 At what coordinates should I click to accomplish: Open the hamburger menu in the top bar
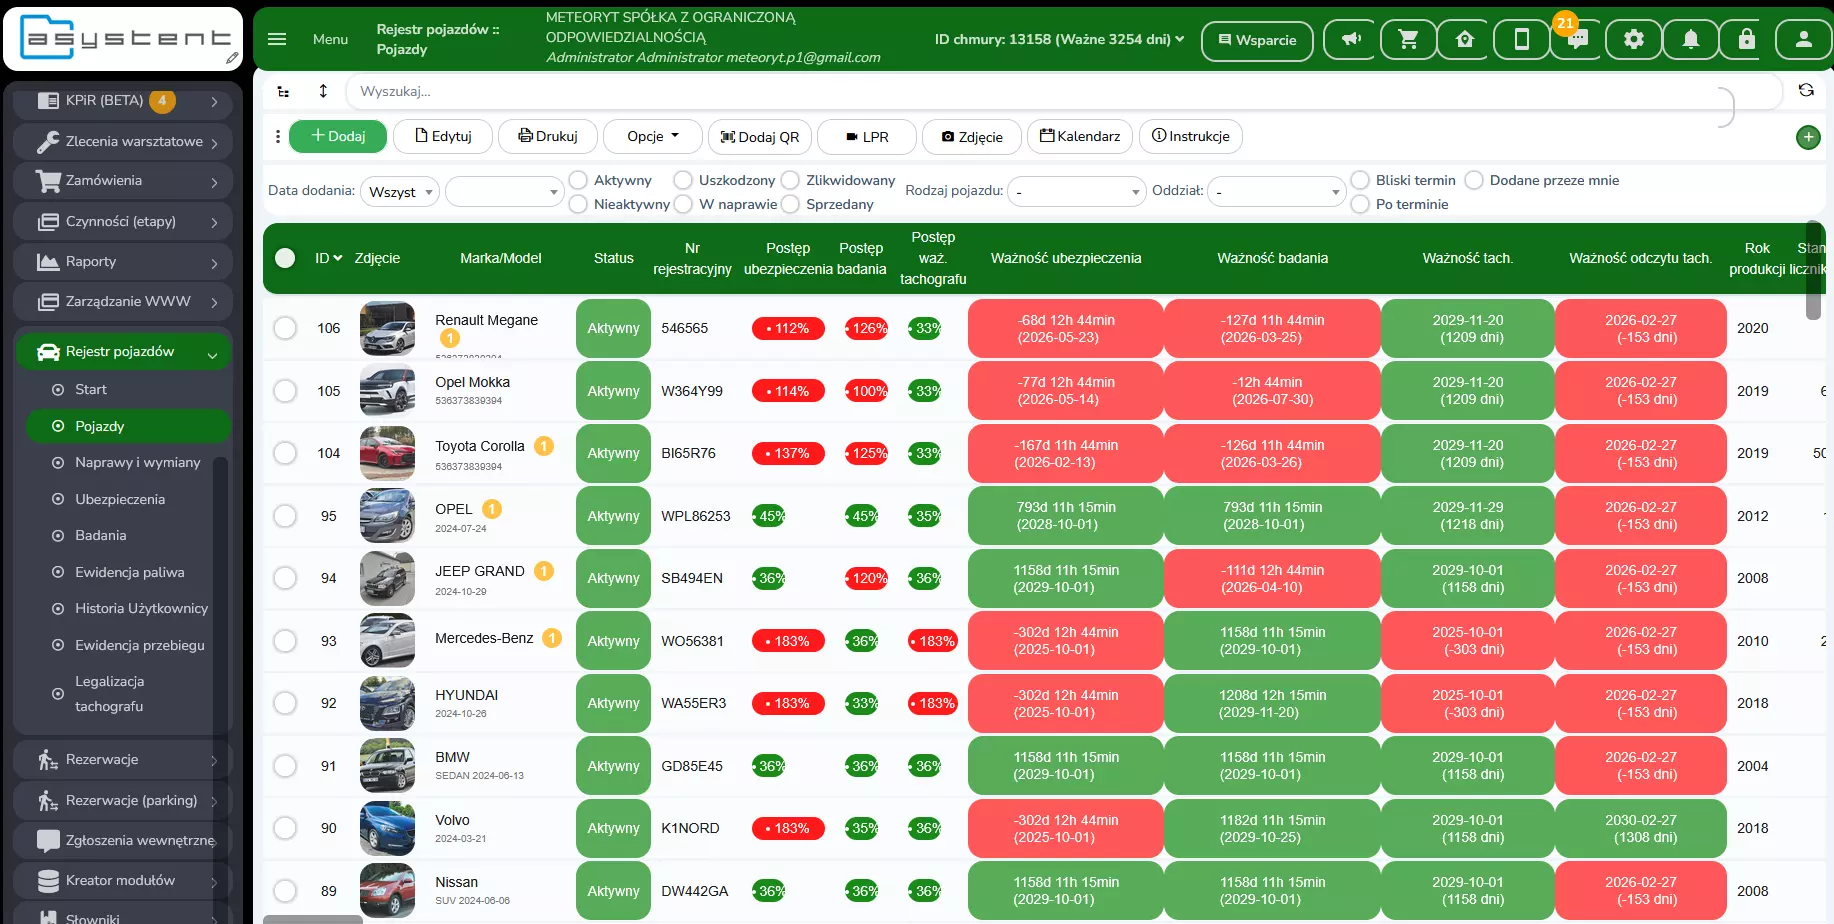coord(277,39)
